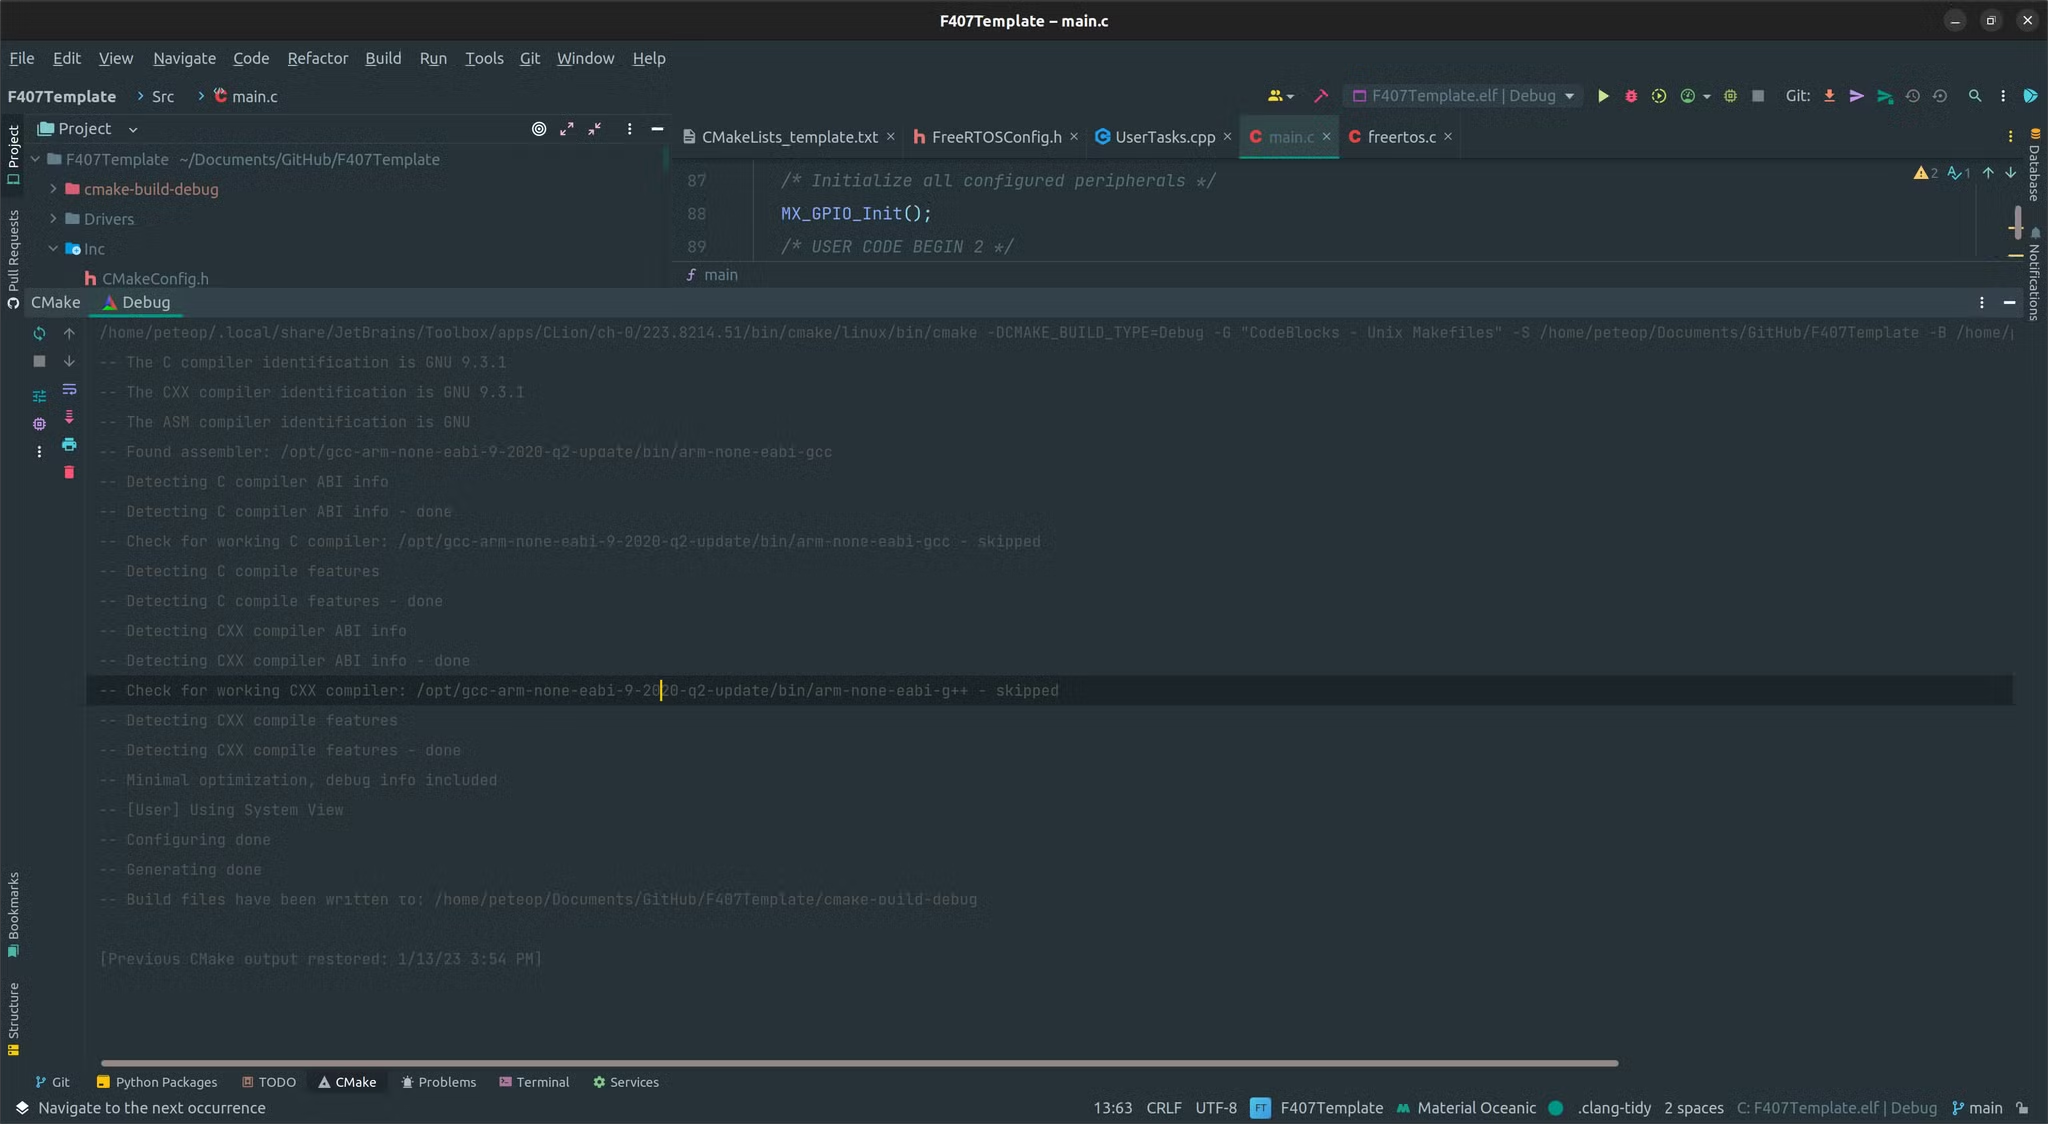Enable scroll to end in CMake output

[x=69, y=416]
